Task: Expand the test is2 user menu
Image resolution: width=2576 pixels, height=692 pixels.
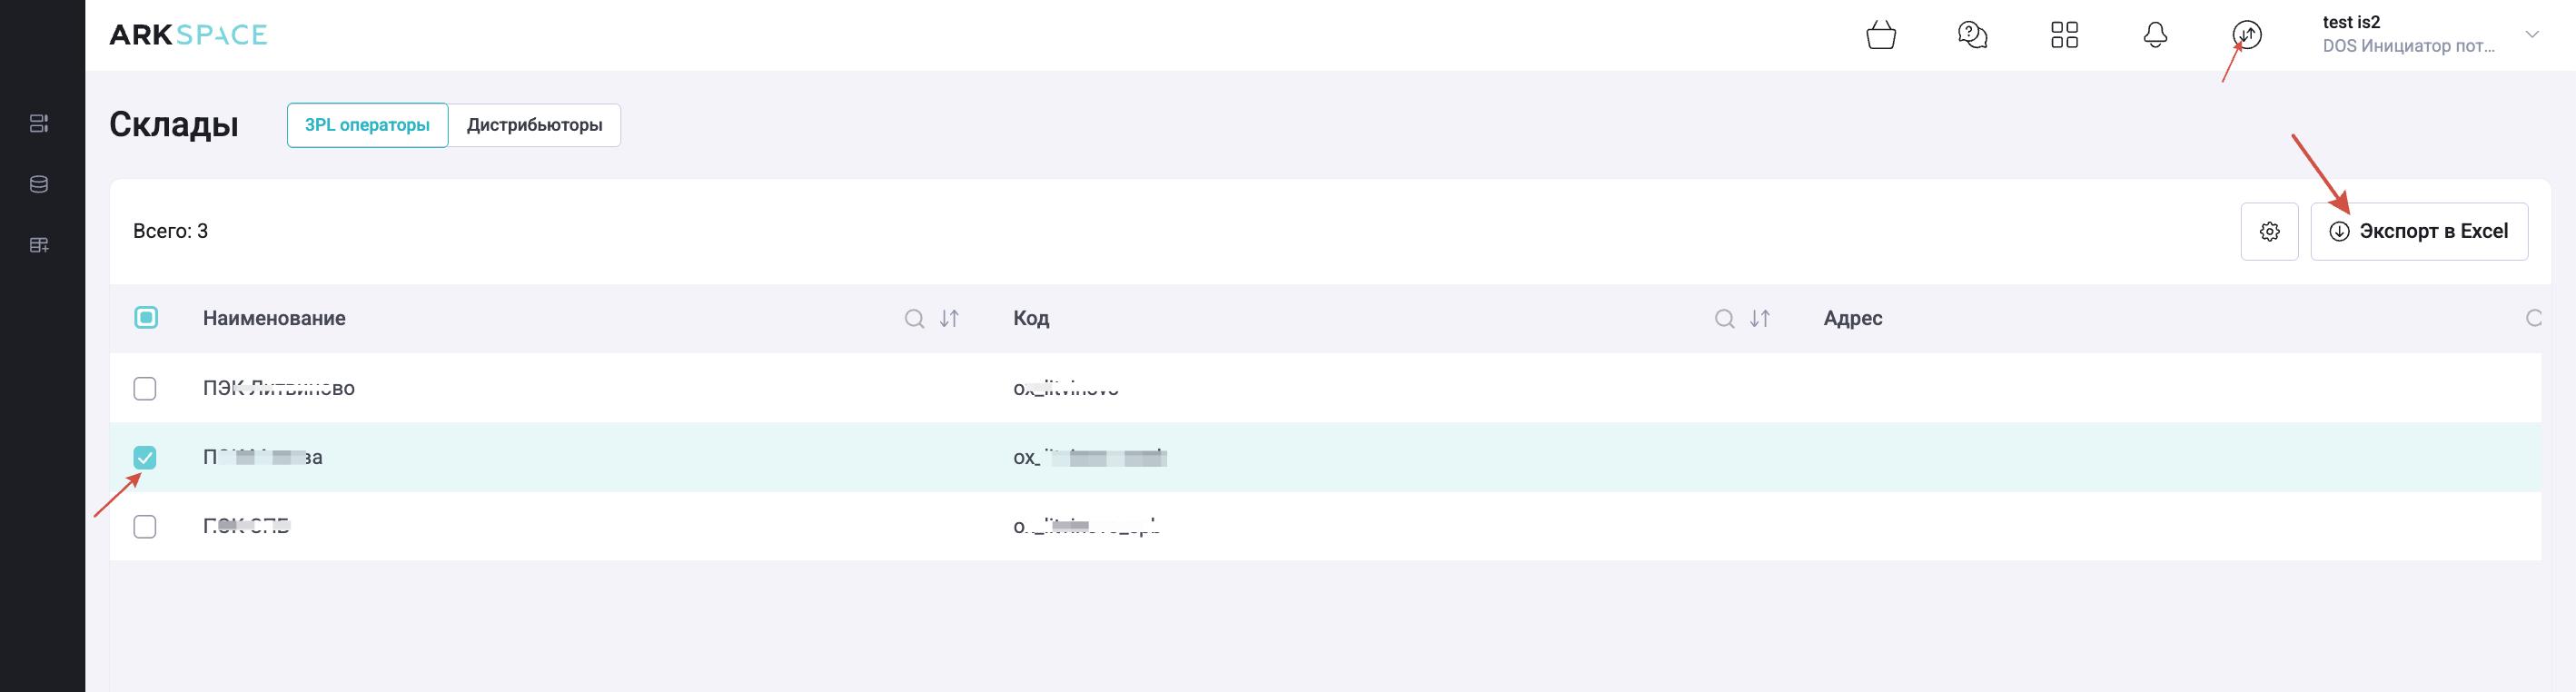Action: (2532, 35)
